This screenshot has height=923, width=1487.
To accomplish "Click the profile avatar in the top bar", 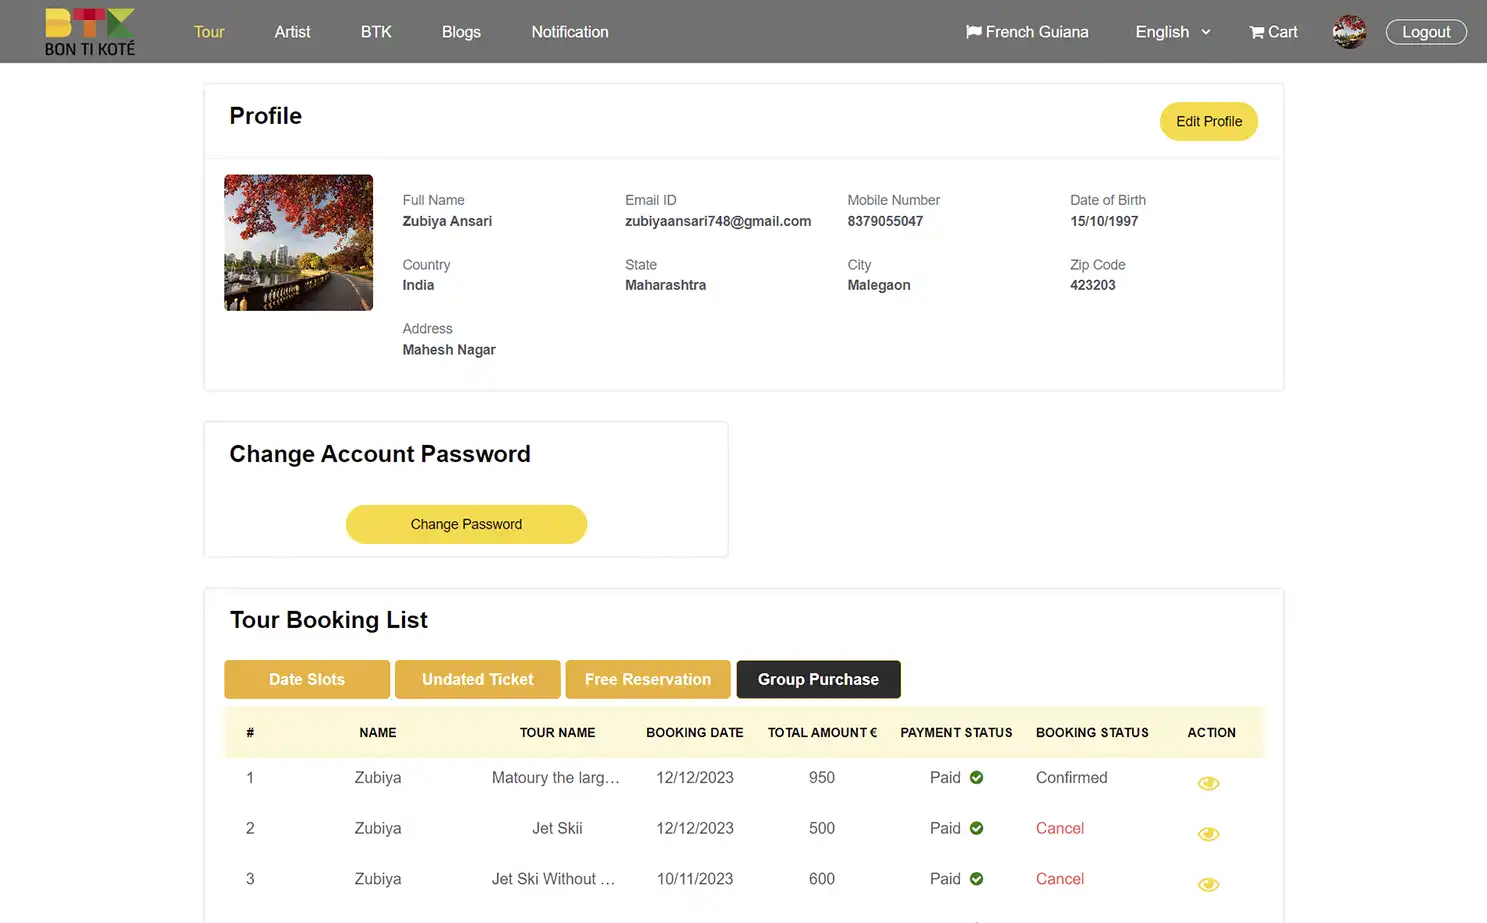I will (1349, 31).
